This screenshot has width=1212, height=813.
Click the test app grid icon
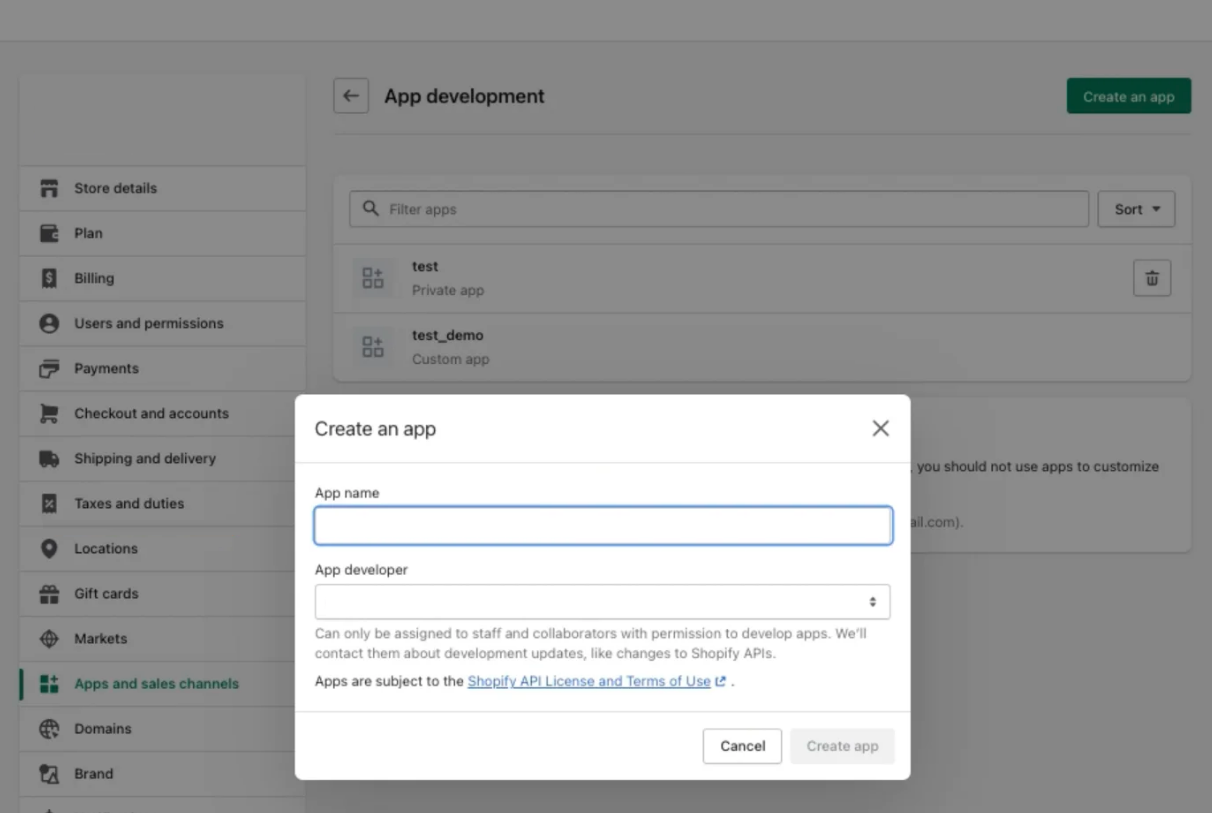click(373, 278)
